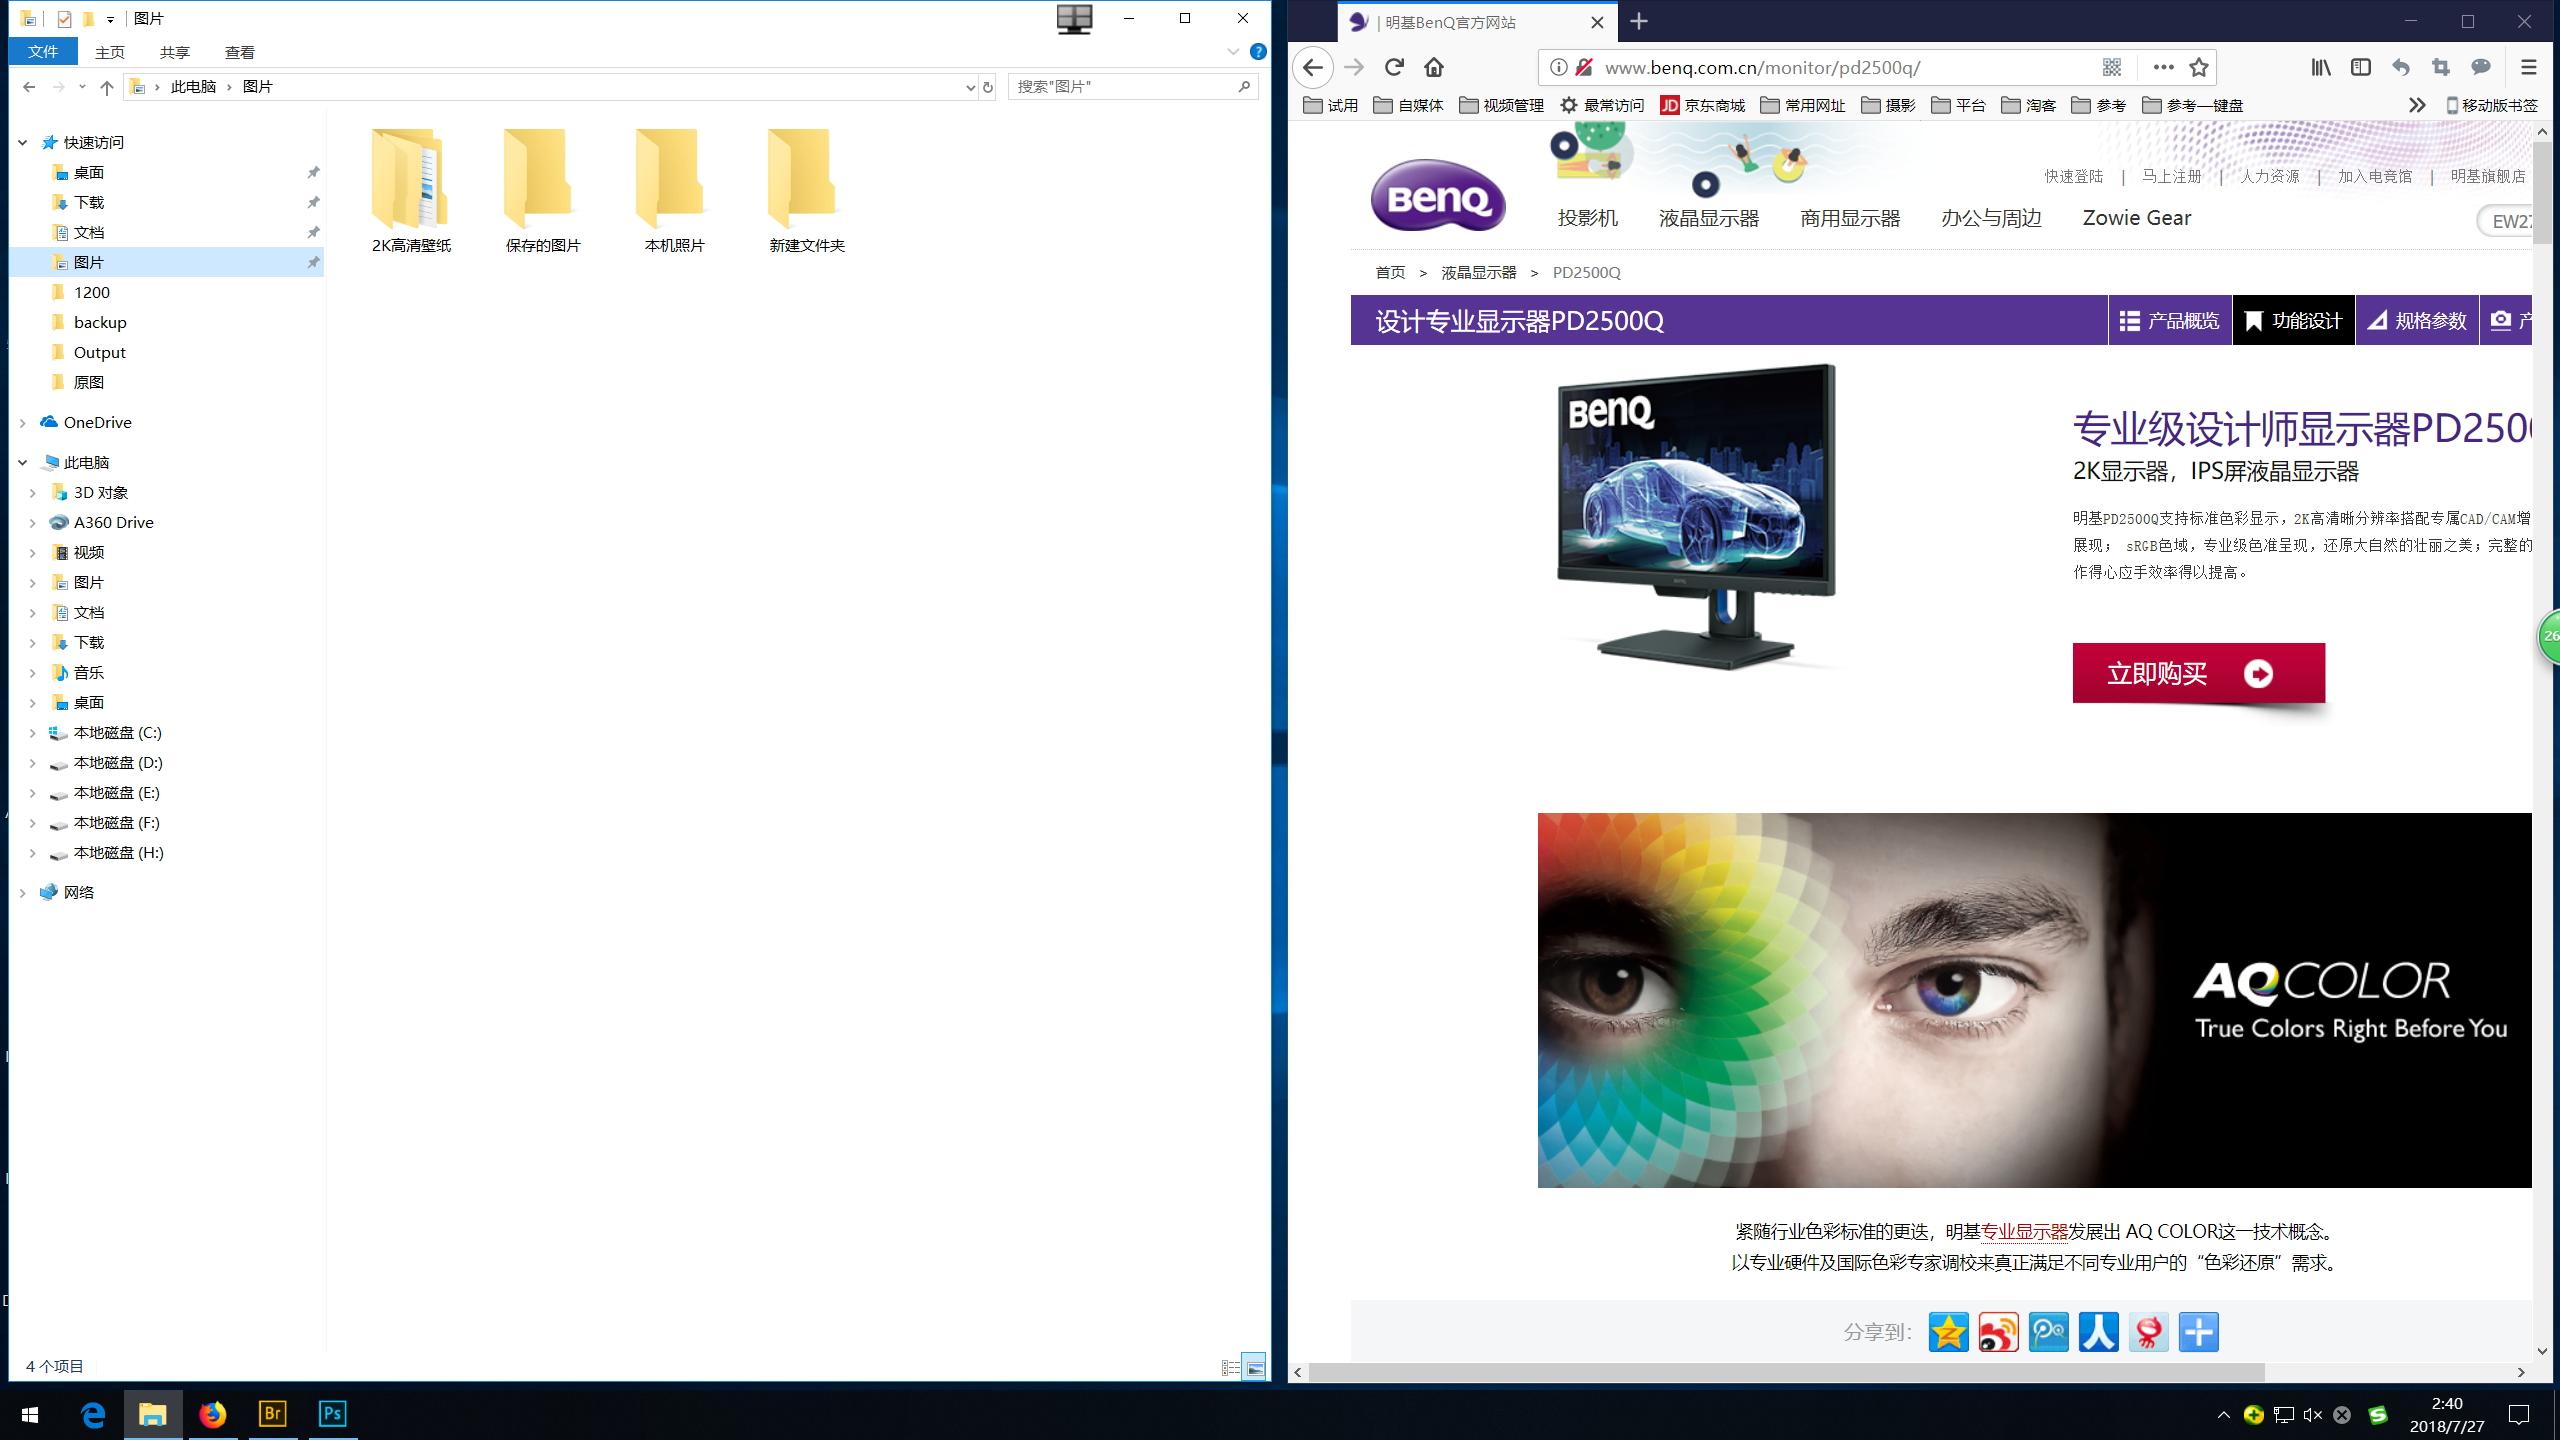Show more bookmarks chevron in Firefox
Screen dimensions: 2560x1440
pos(2417,105)
